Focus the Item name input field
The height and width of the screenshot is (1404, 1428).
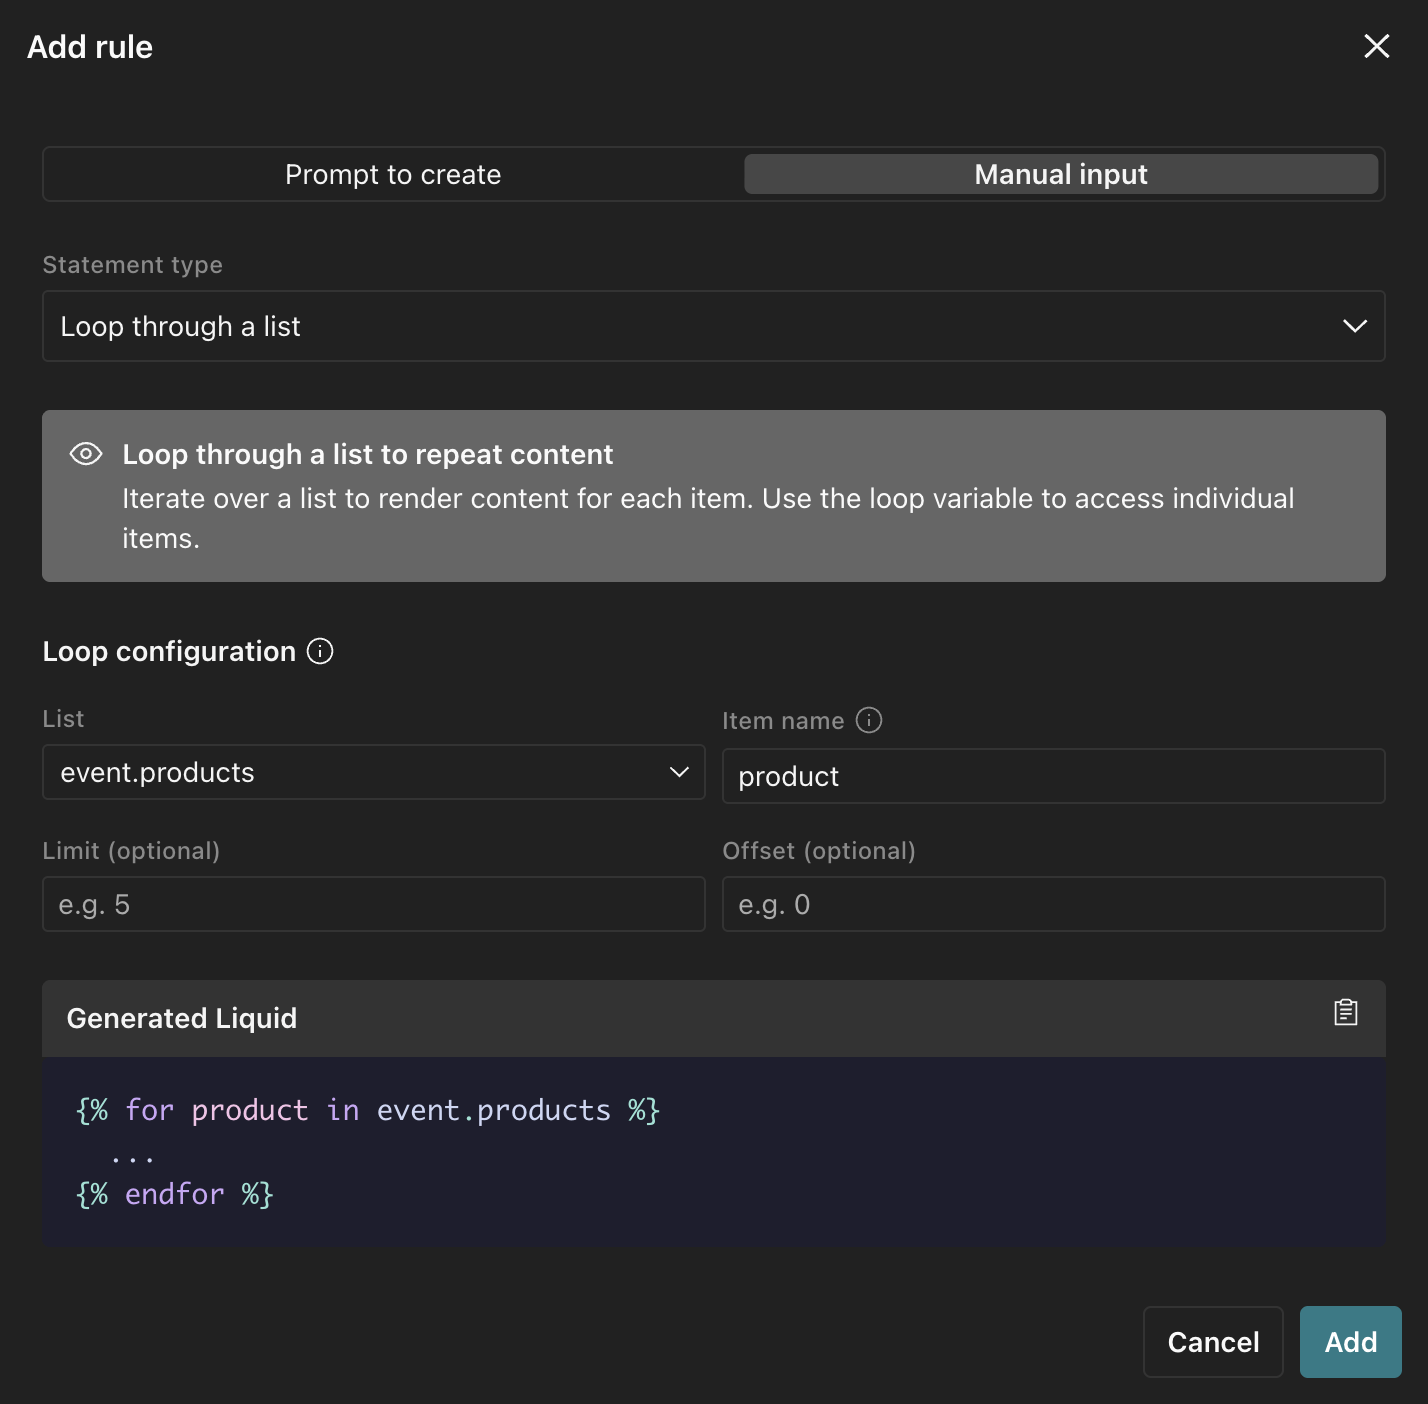1053,776
